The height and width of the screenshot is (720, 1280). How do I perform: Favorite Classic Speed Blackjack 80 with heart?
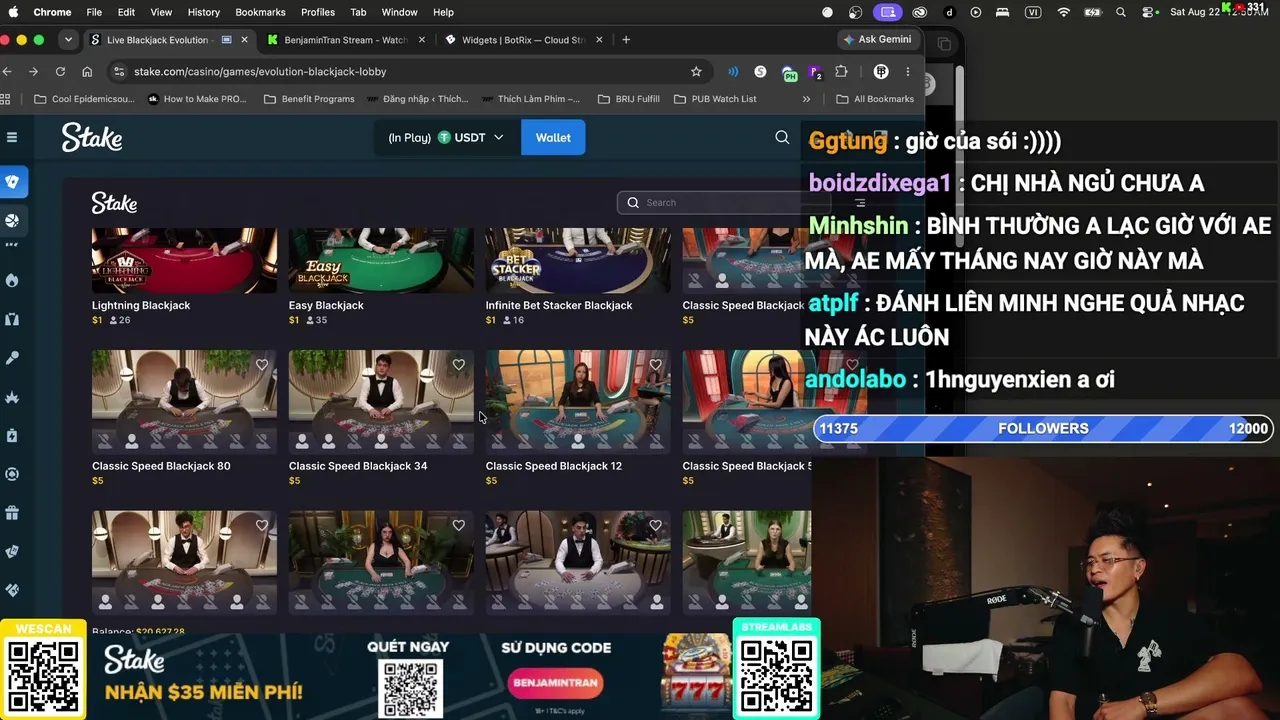(x=262, y=365)
